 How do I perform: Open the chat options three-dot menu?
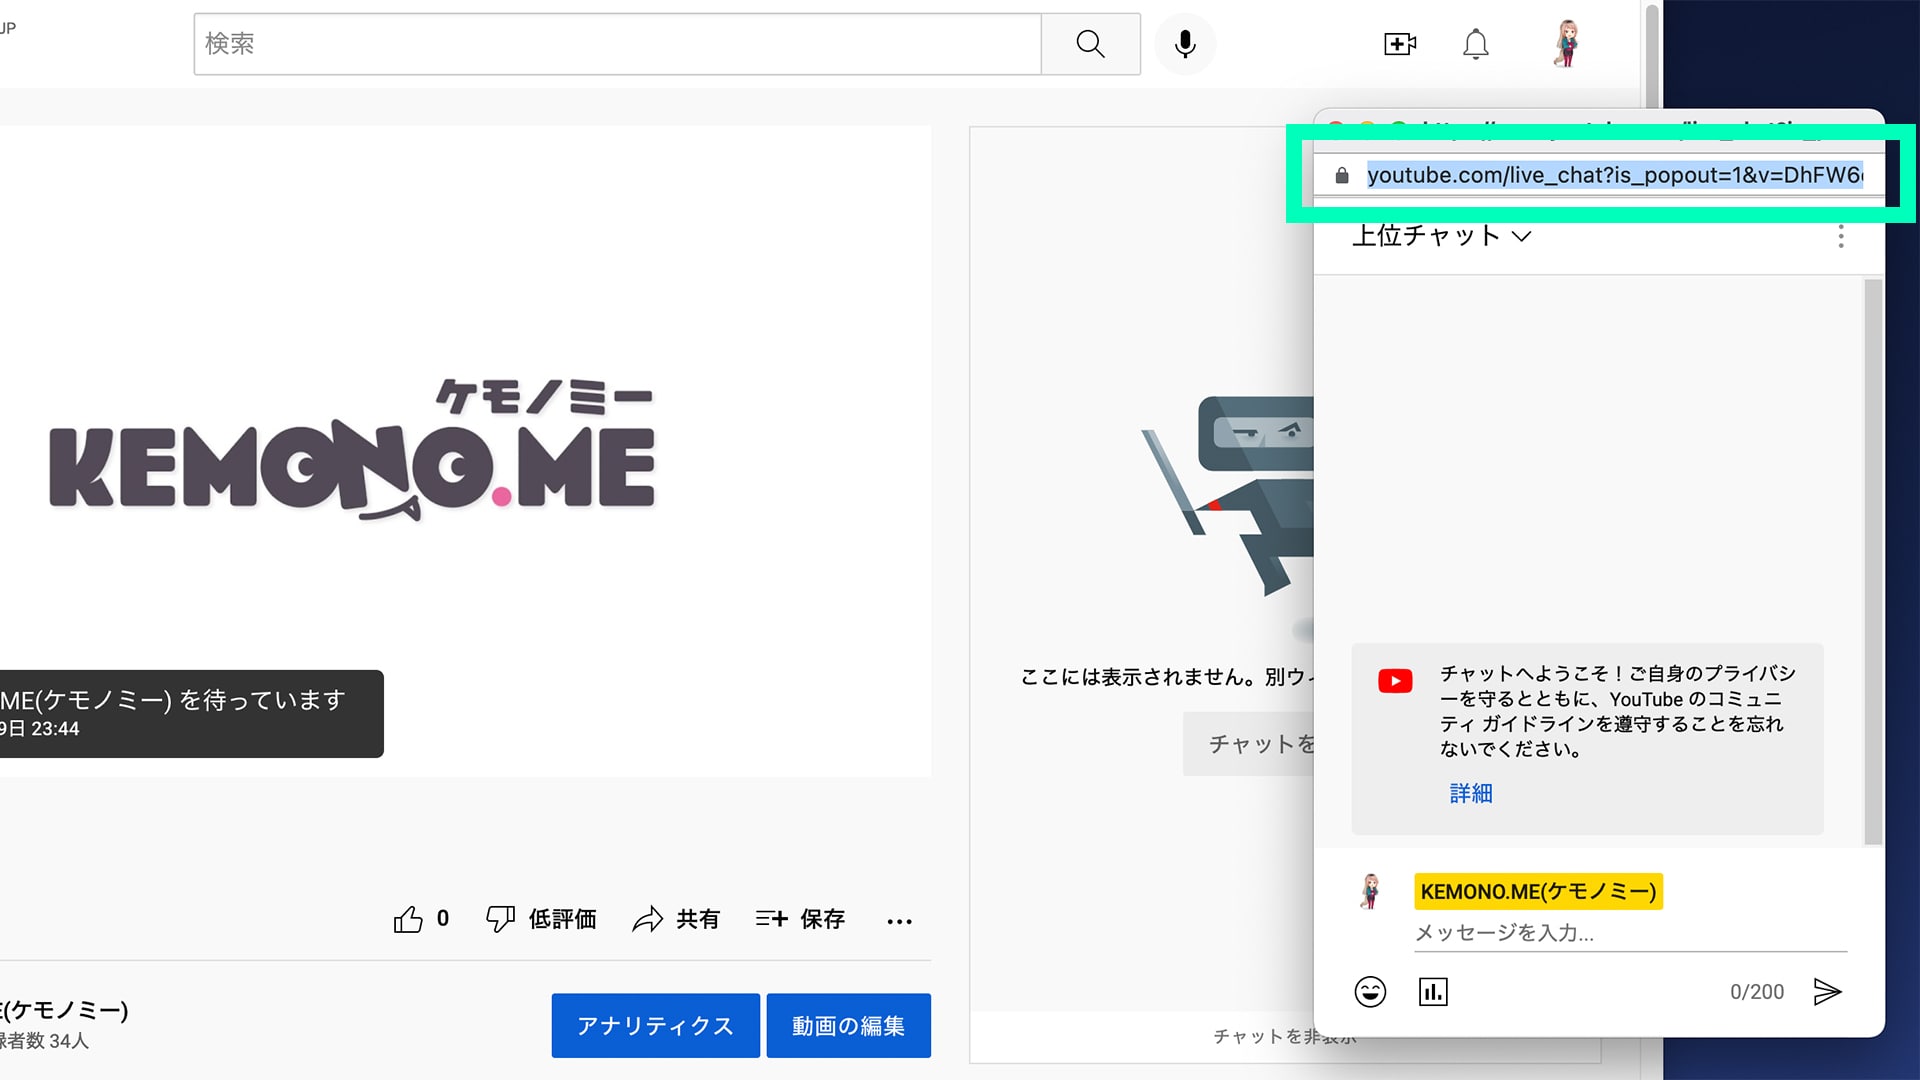click(1841, 236)
